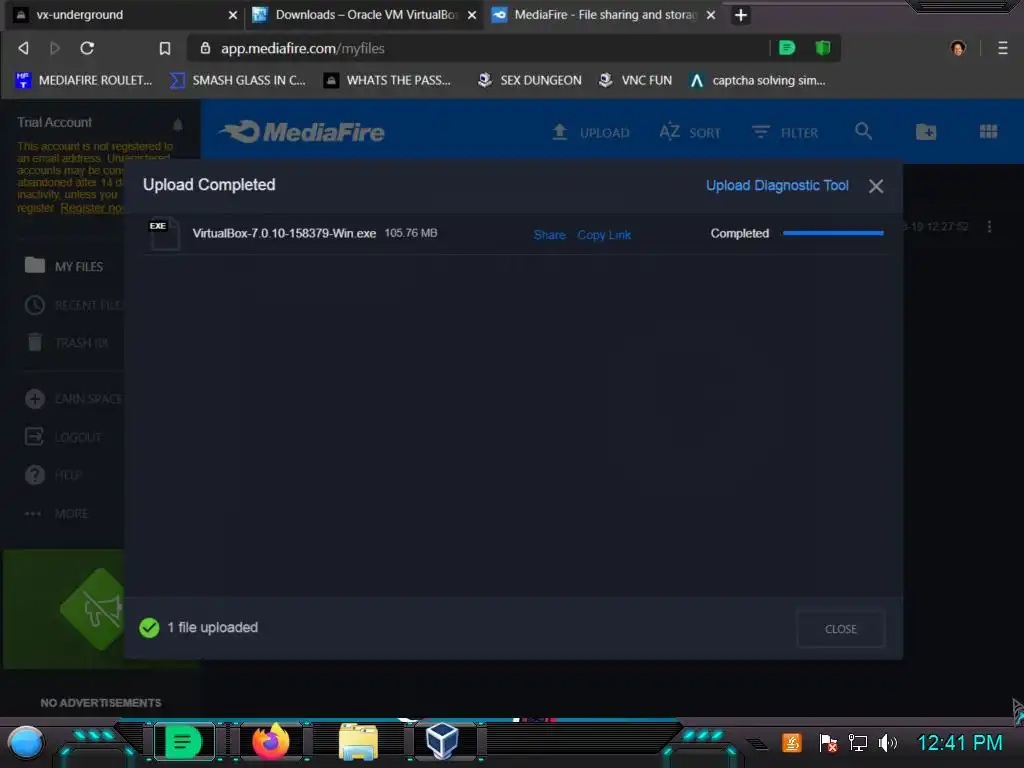Open File Explorer from the taskbar
This screenshot has height=768, width=1024.
(x=358, y=742)
